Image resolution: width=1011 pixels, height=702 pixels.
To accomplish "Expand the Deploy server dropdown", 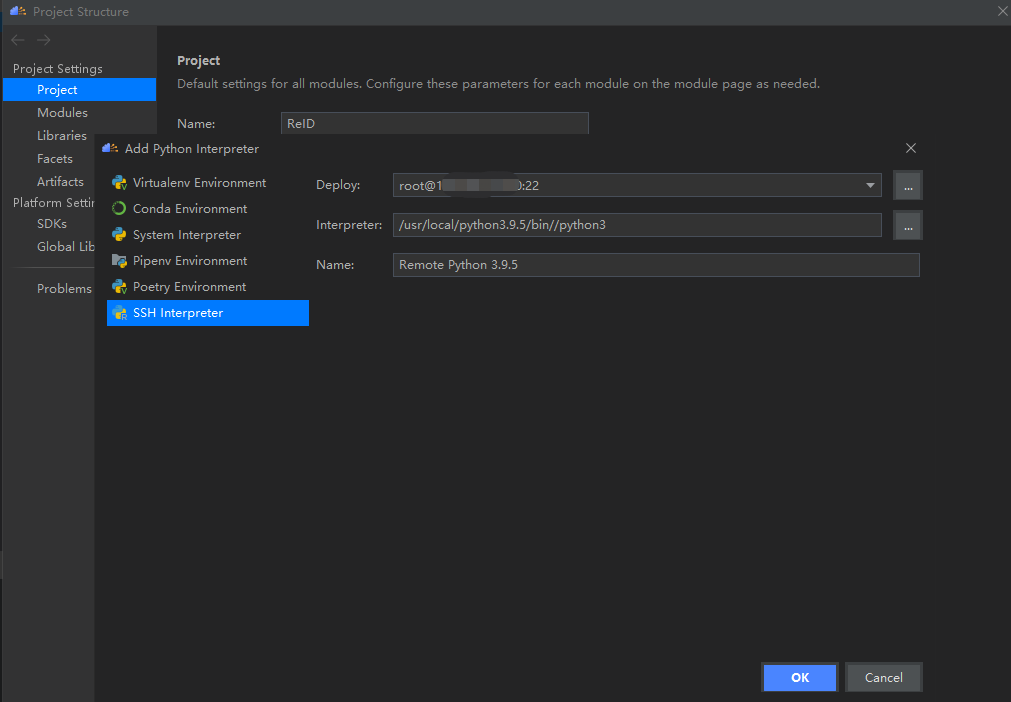I will [870, 185].
